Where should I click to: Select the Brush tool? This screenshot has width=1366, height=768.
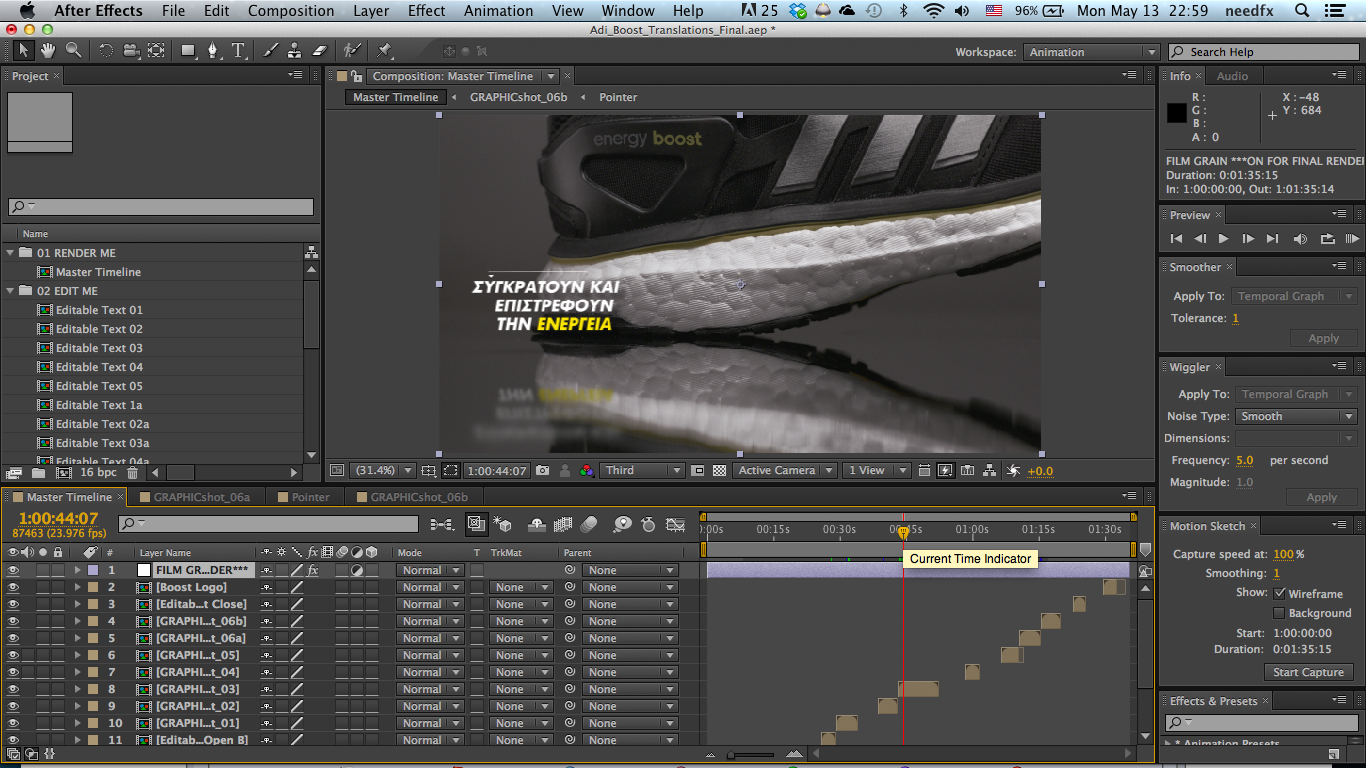(270, 50)
